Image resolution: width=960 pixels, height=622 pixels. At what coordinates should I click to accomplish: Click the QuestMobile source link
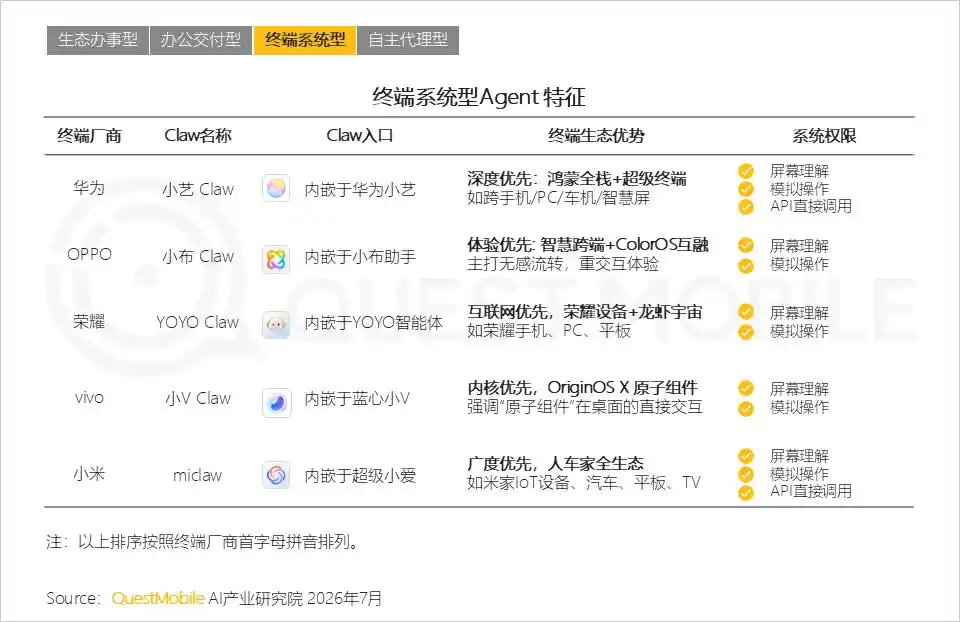click(x=158, y=598)
